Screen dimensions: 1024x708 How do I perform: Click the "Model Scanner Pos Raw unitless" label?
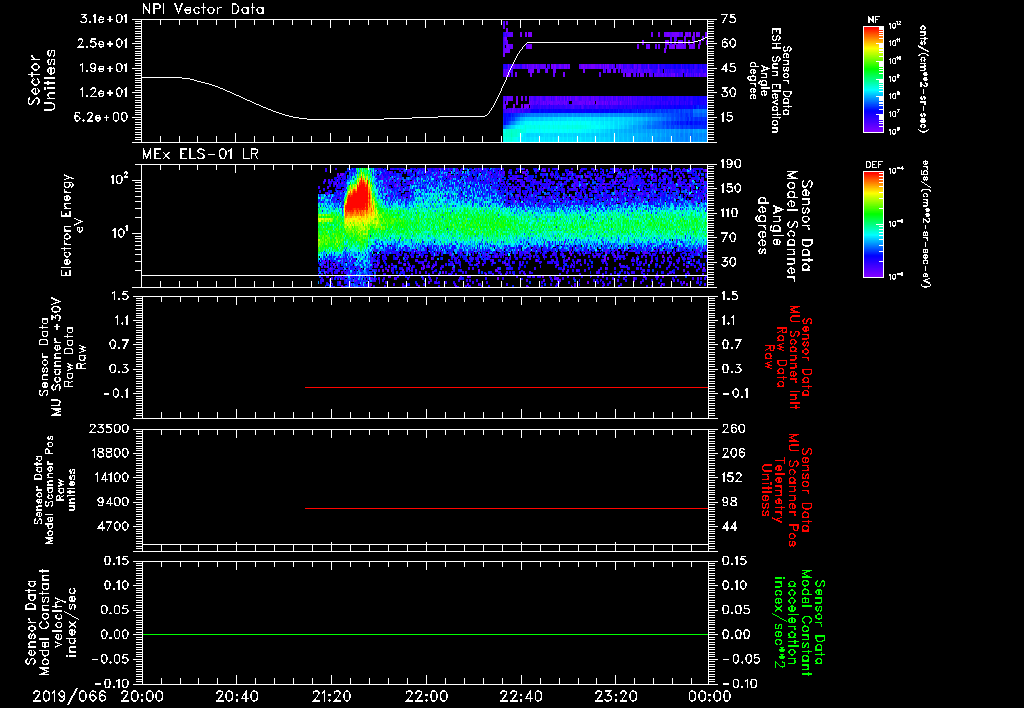[56, 490]
